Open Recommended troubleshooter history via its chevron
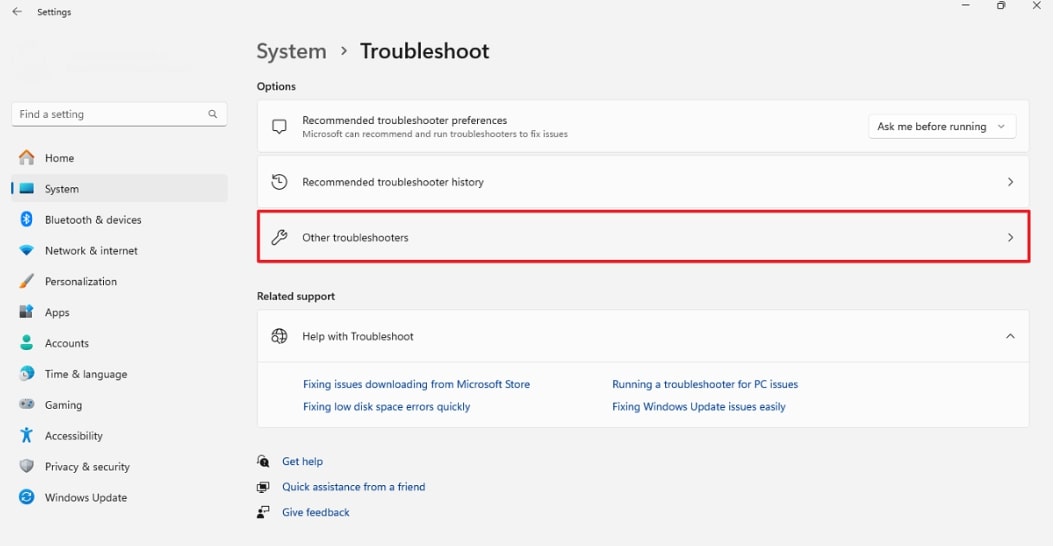 pyautogui.click(x=1010, y=182)
